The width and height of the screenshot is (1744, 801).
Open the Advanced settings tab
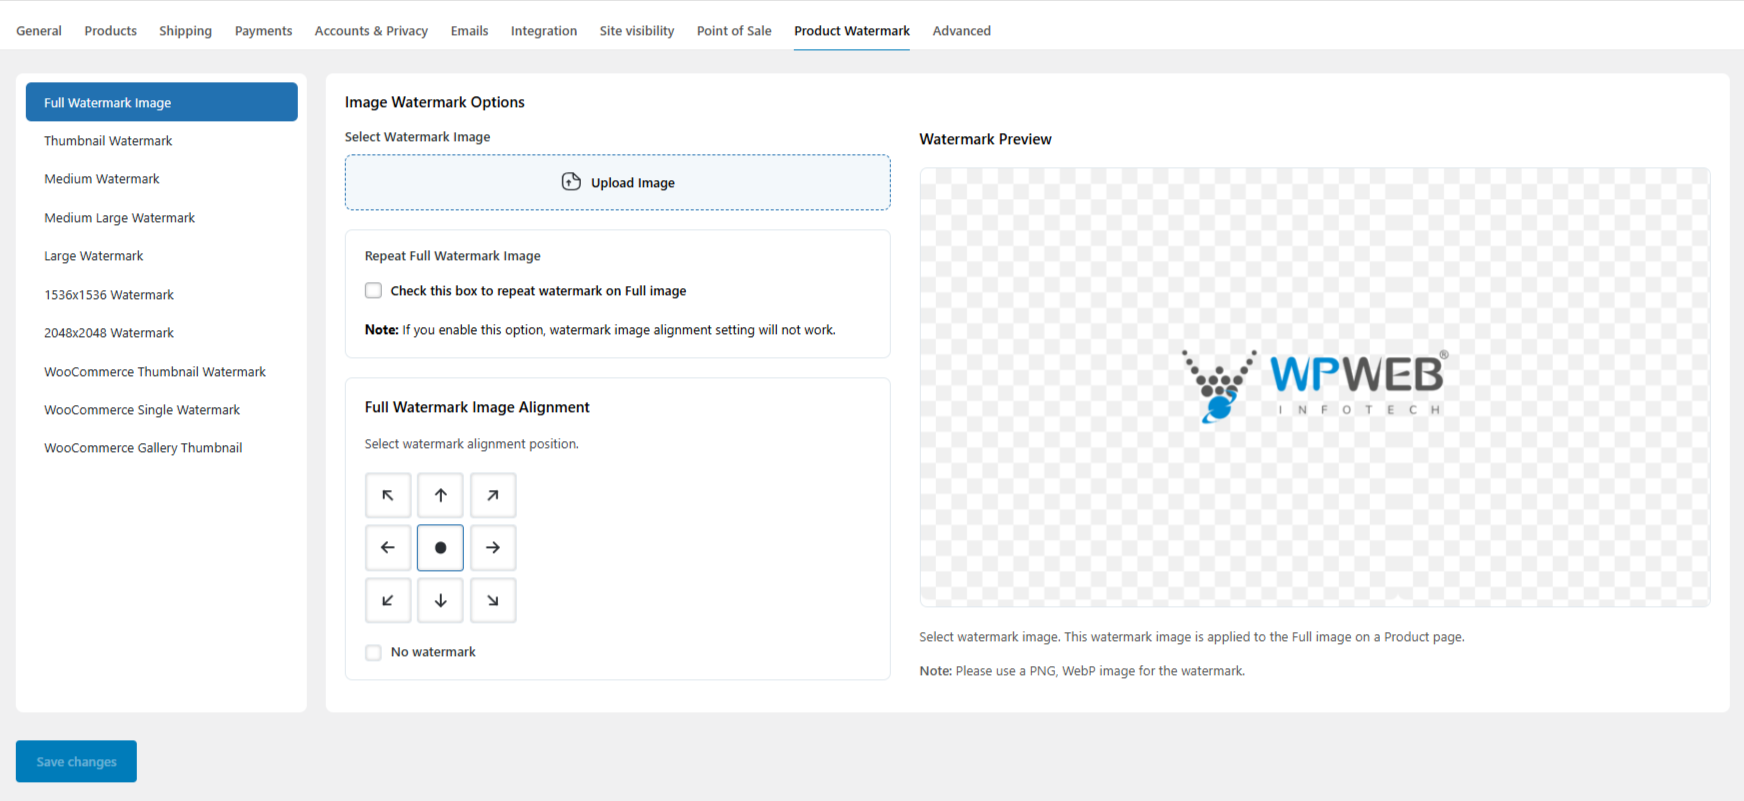961,31
